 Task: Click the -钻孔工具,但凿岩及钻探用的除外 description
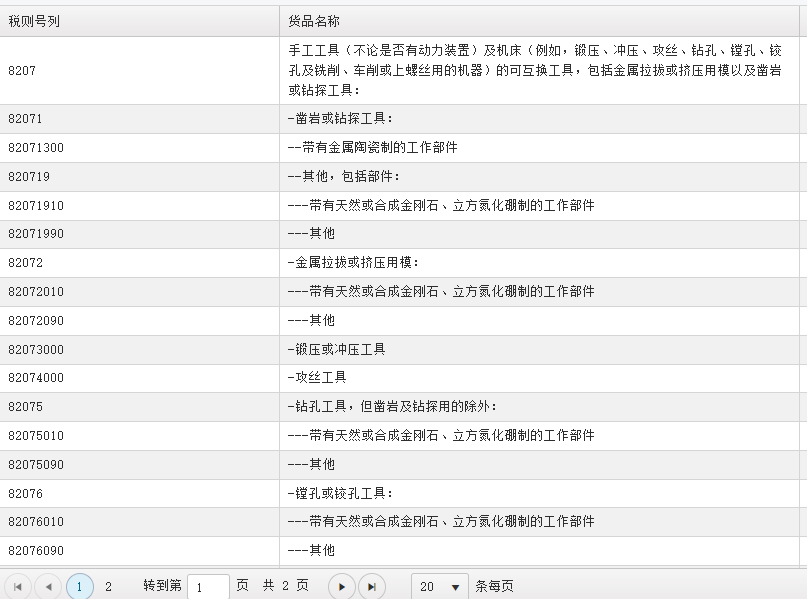pyautogui.click(x=392, y=406)
